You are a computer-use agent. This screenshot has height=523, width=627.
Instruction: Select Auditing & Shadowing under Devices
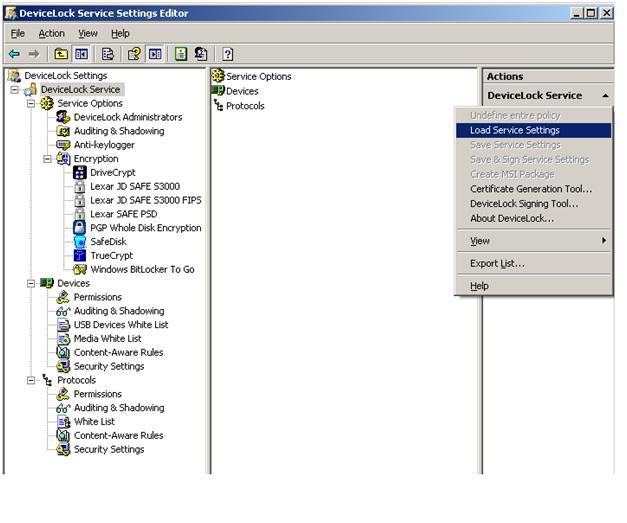pyautogui.click(x=119, y=311)
